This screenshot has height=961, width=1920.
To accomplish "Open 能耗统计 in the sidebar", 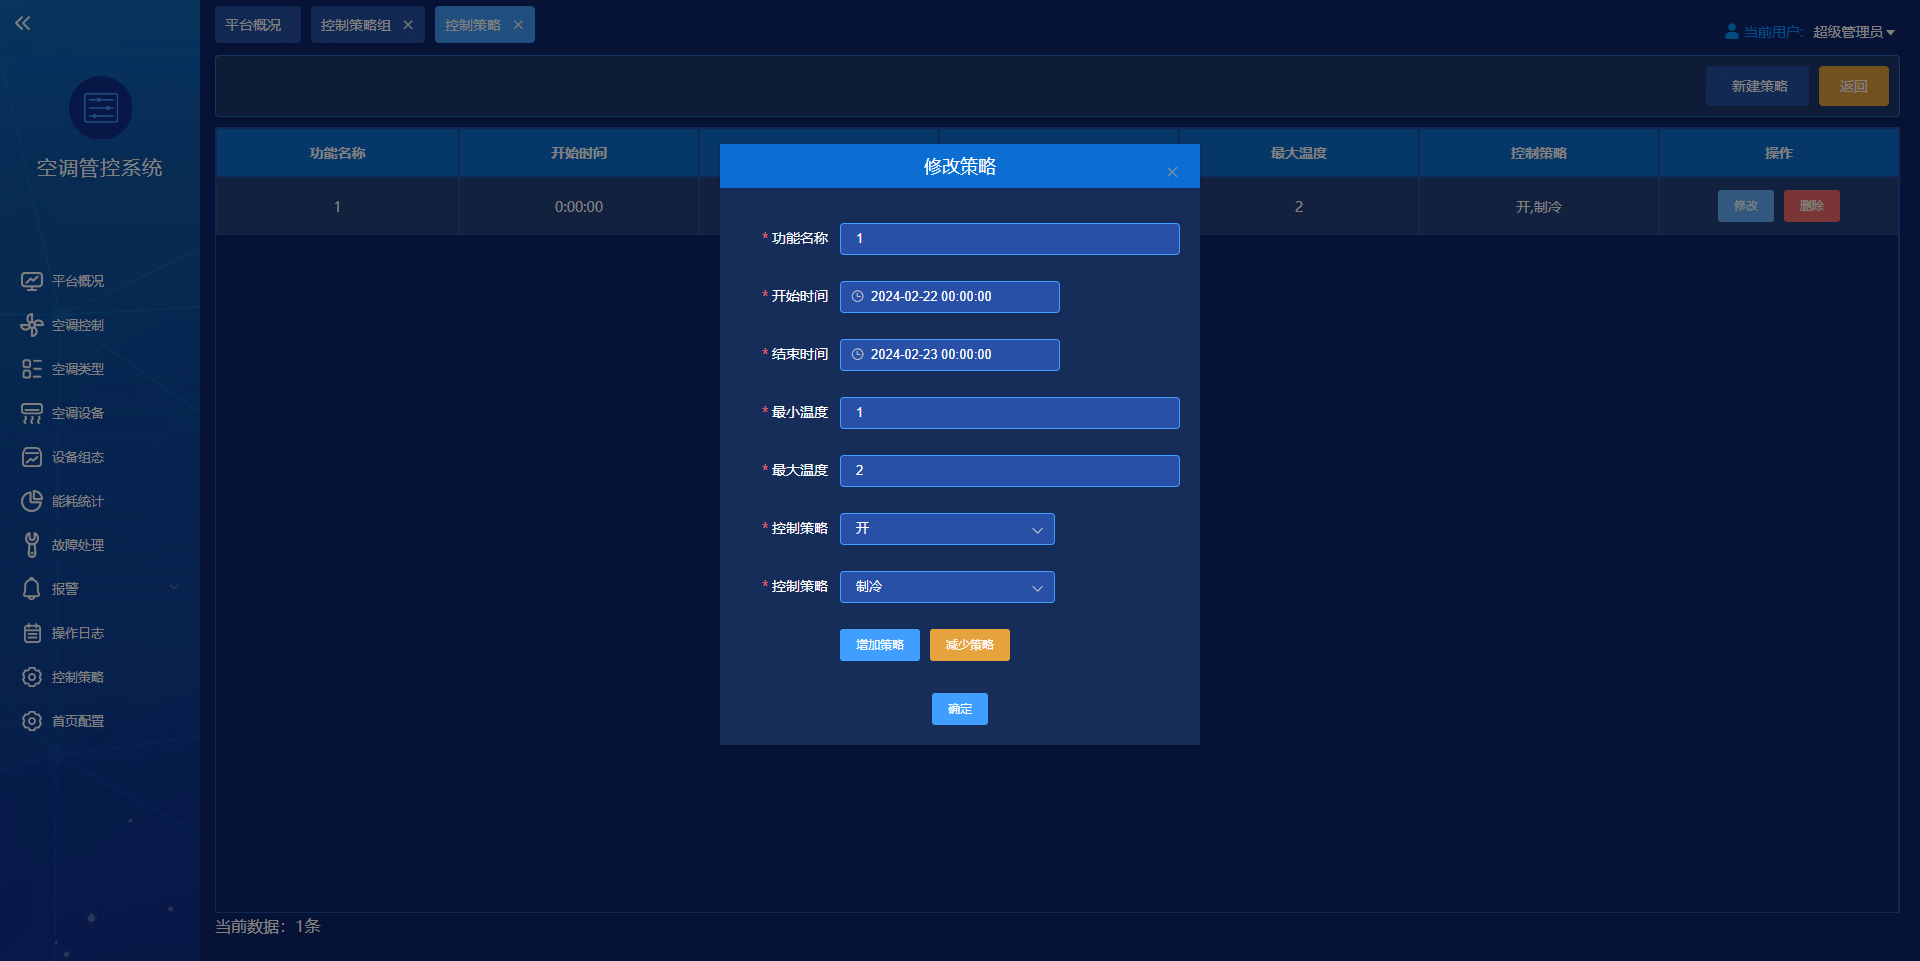I will (x=78, y=501).
